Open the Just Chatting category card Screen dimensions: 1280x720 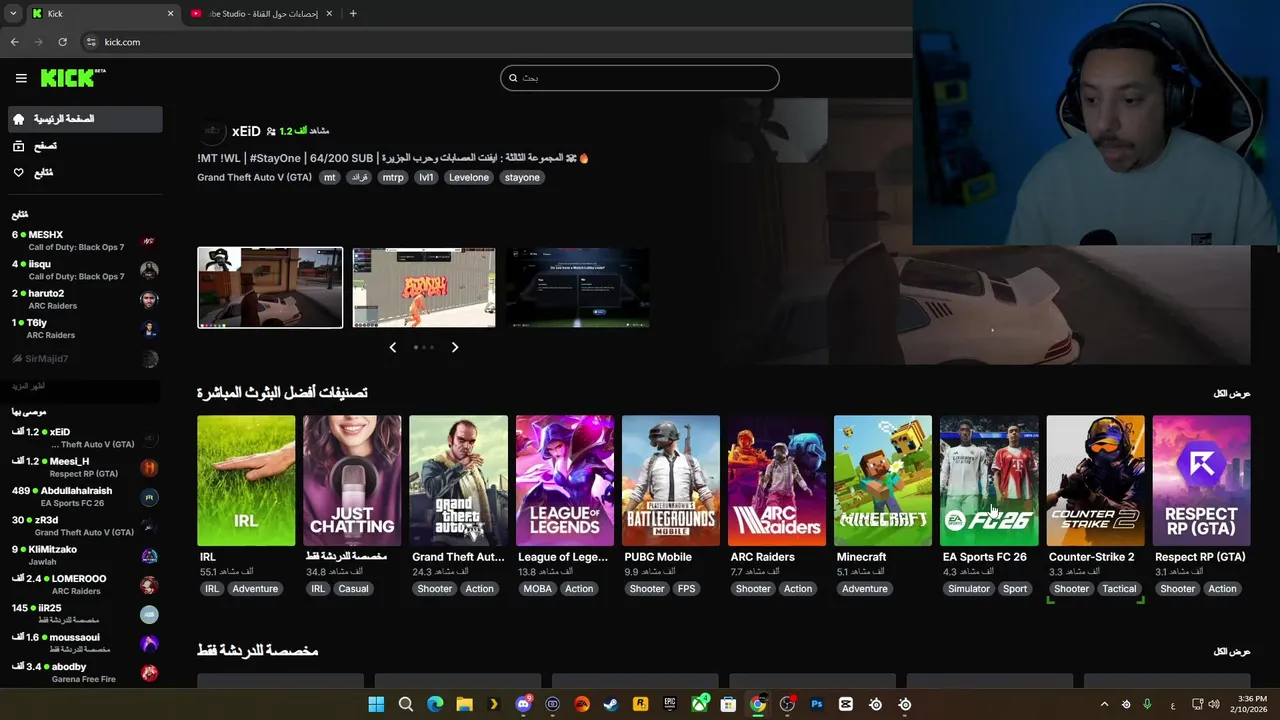[352, 480]
